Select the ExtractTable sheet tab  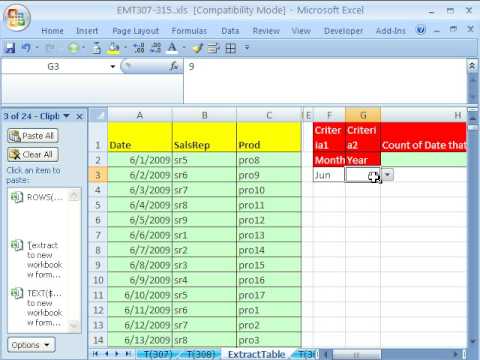(256, 354)
